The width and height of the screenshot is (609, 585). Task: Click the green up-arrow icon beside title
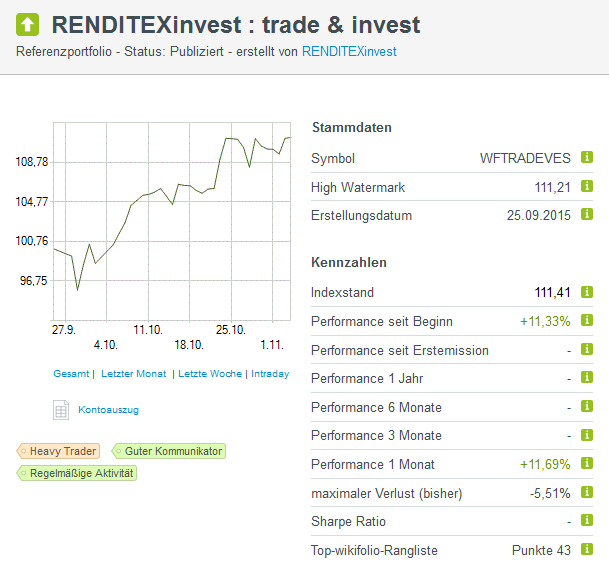click(x=28, y=24)
